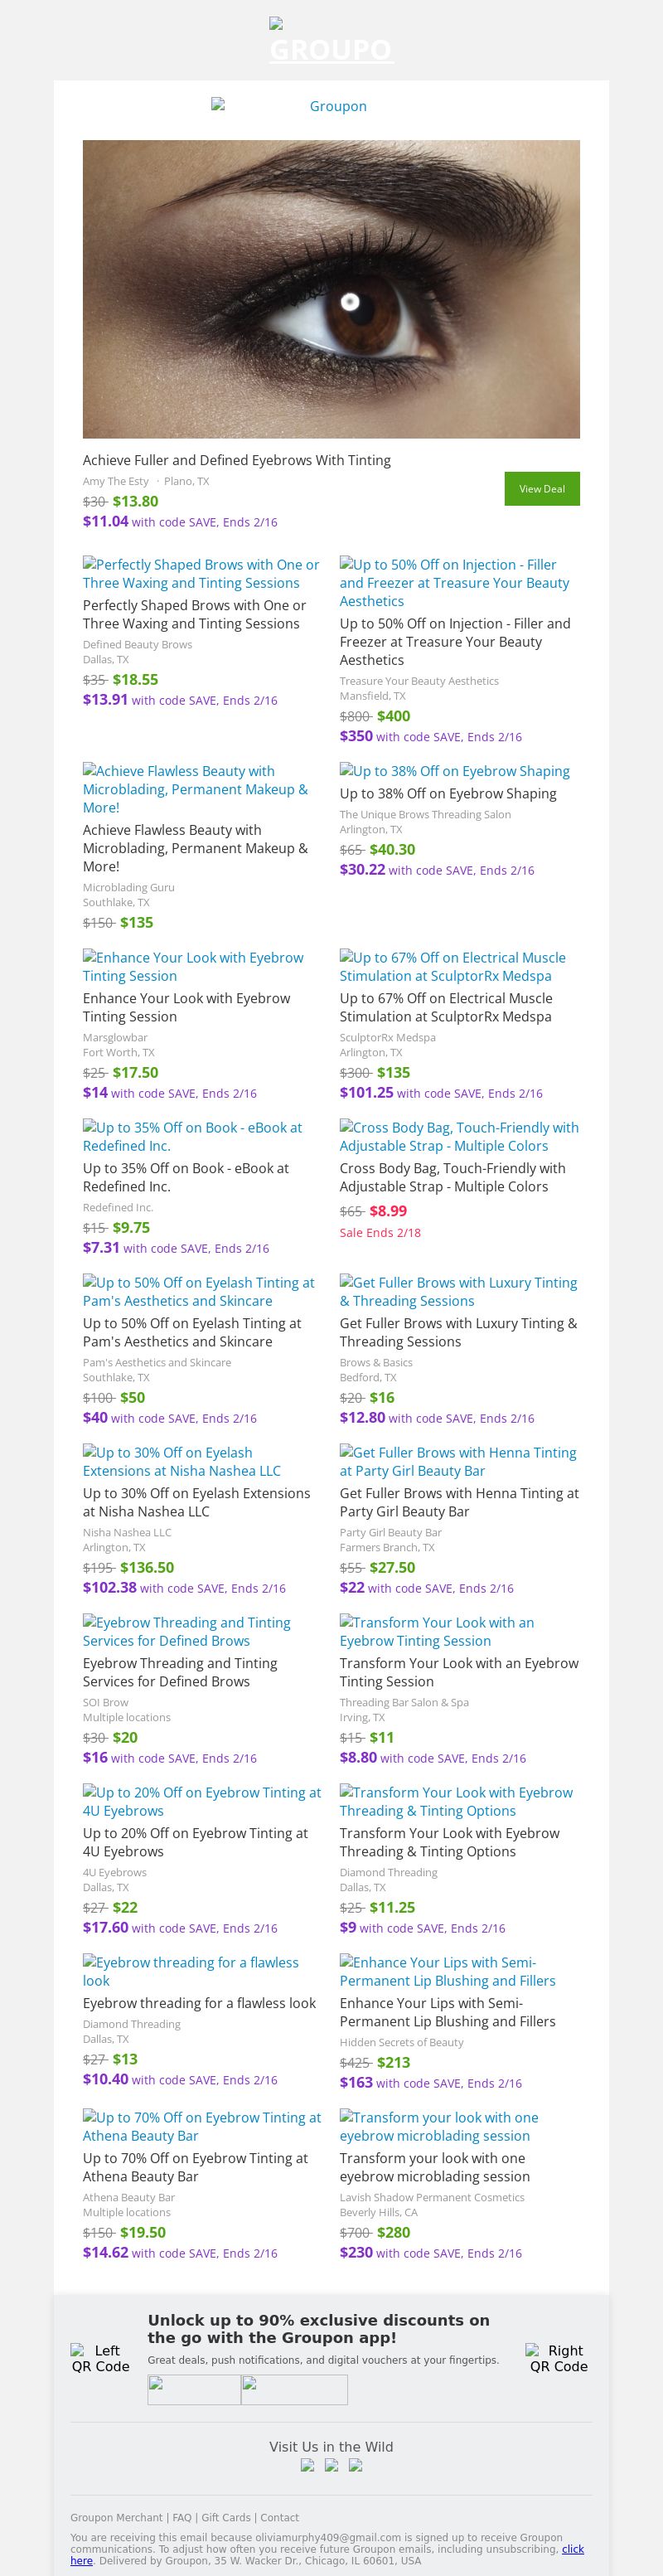Open the Cross Body Bag deal image link
The image size is (663, 2576).
click(x=458, y=1136)
